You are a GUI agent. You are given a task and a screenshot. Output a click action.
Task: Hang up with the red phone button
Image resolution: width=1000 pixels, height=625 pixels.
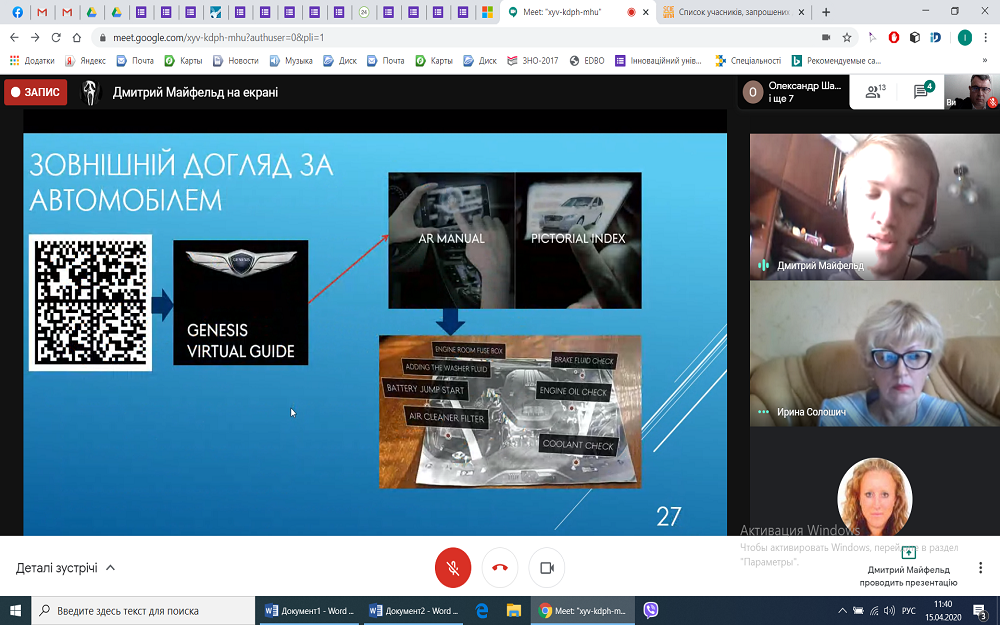[x=500, y=567]
